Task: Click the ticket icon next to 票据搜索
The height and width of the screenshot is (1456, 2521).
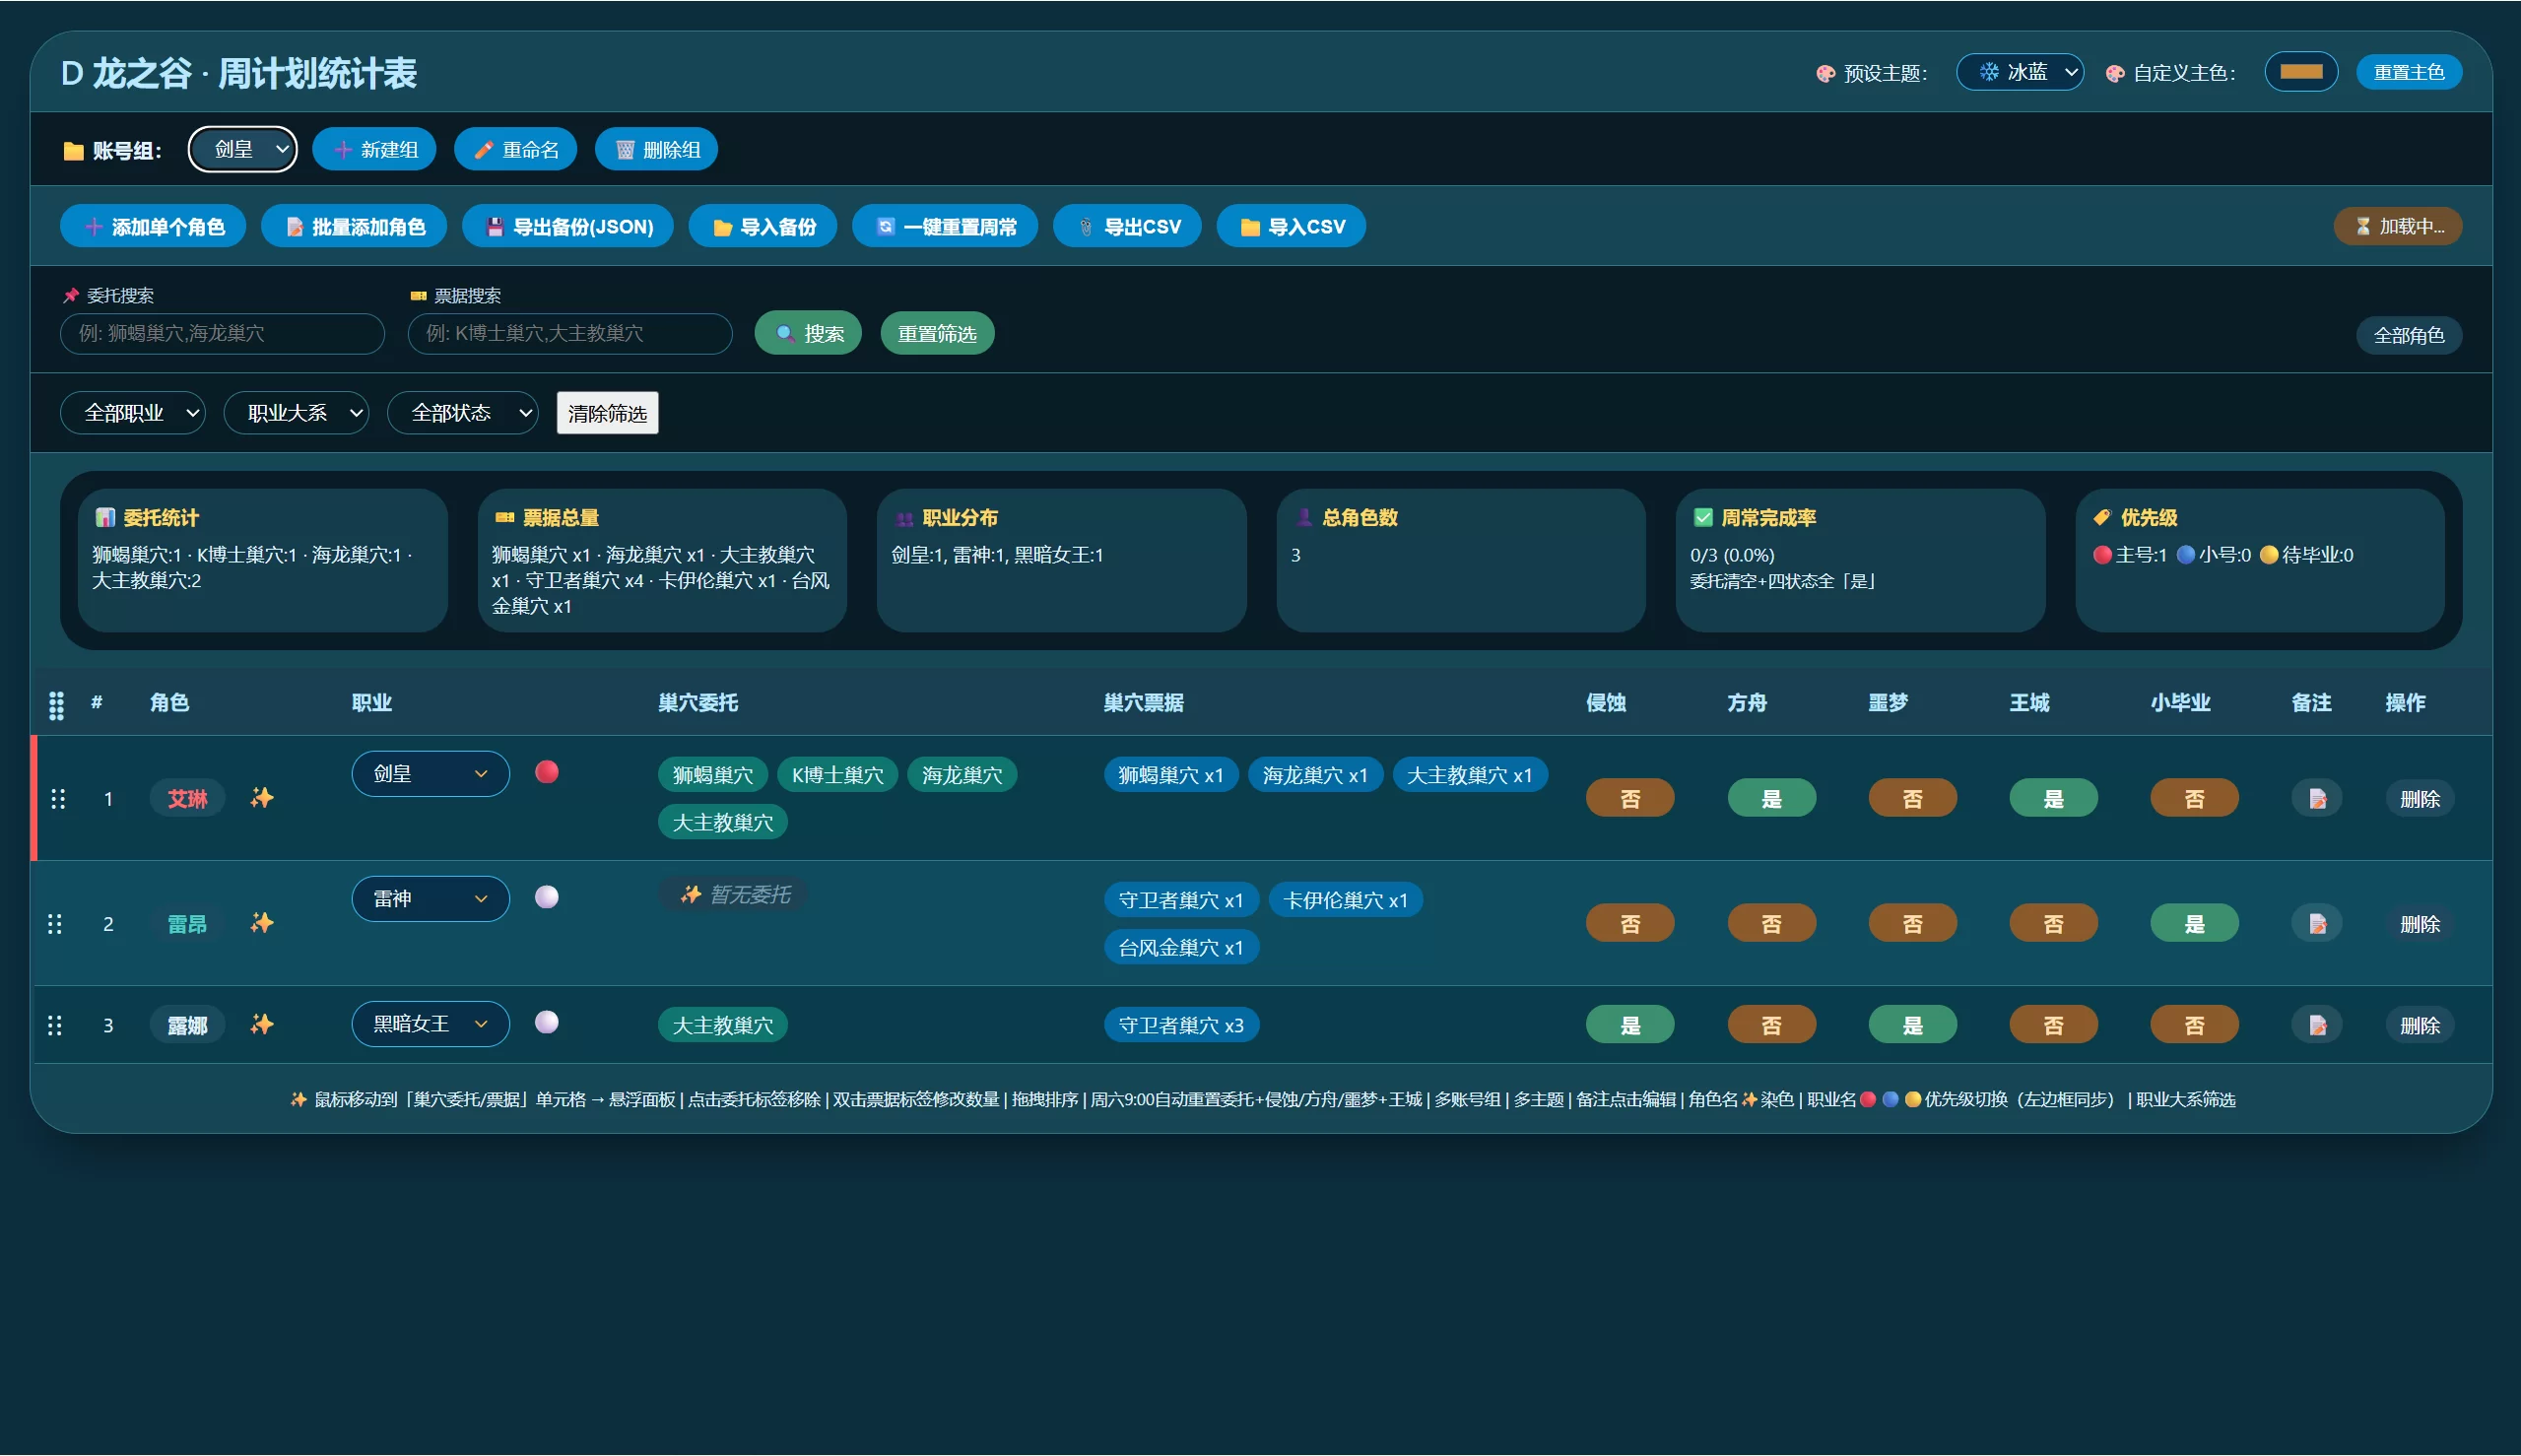Action: click(418, 296)
